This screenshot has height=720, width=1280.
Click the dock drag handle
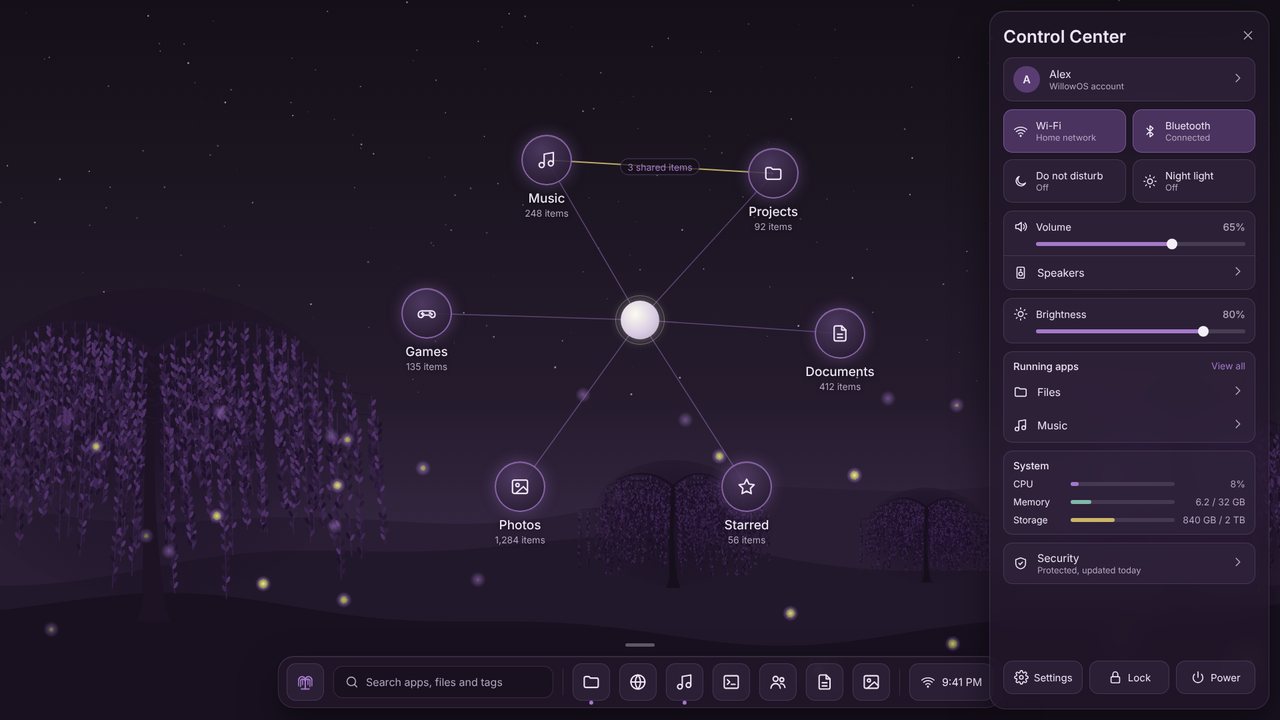640,645
